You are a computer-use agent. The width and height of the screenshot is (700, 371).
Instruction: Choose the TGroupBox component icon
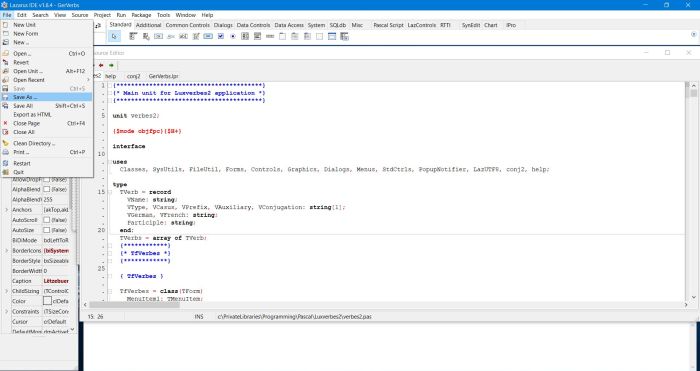coord(282,37)
